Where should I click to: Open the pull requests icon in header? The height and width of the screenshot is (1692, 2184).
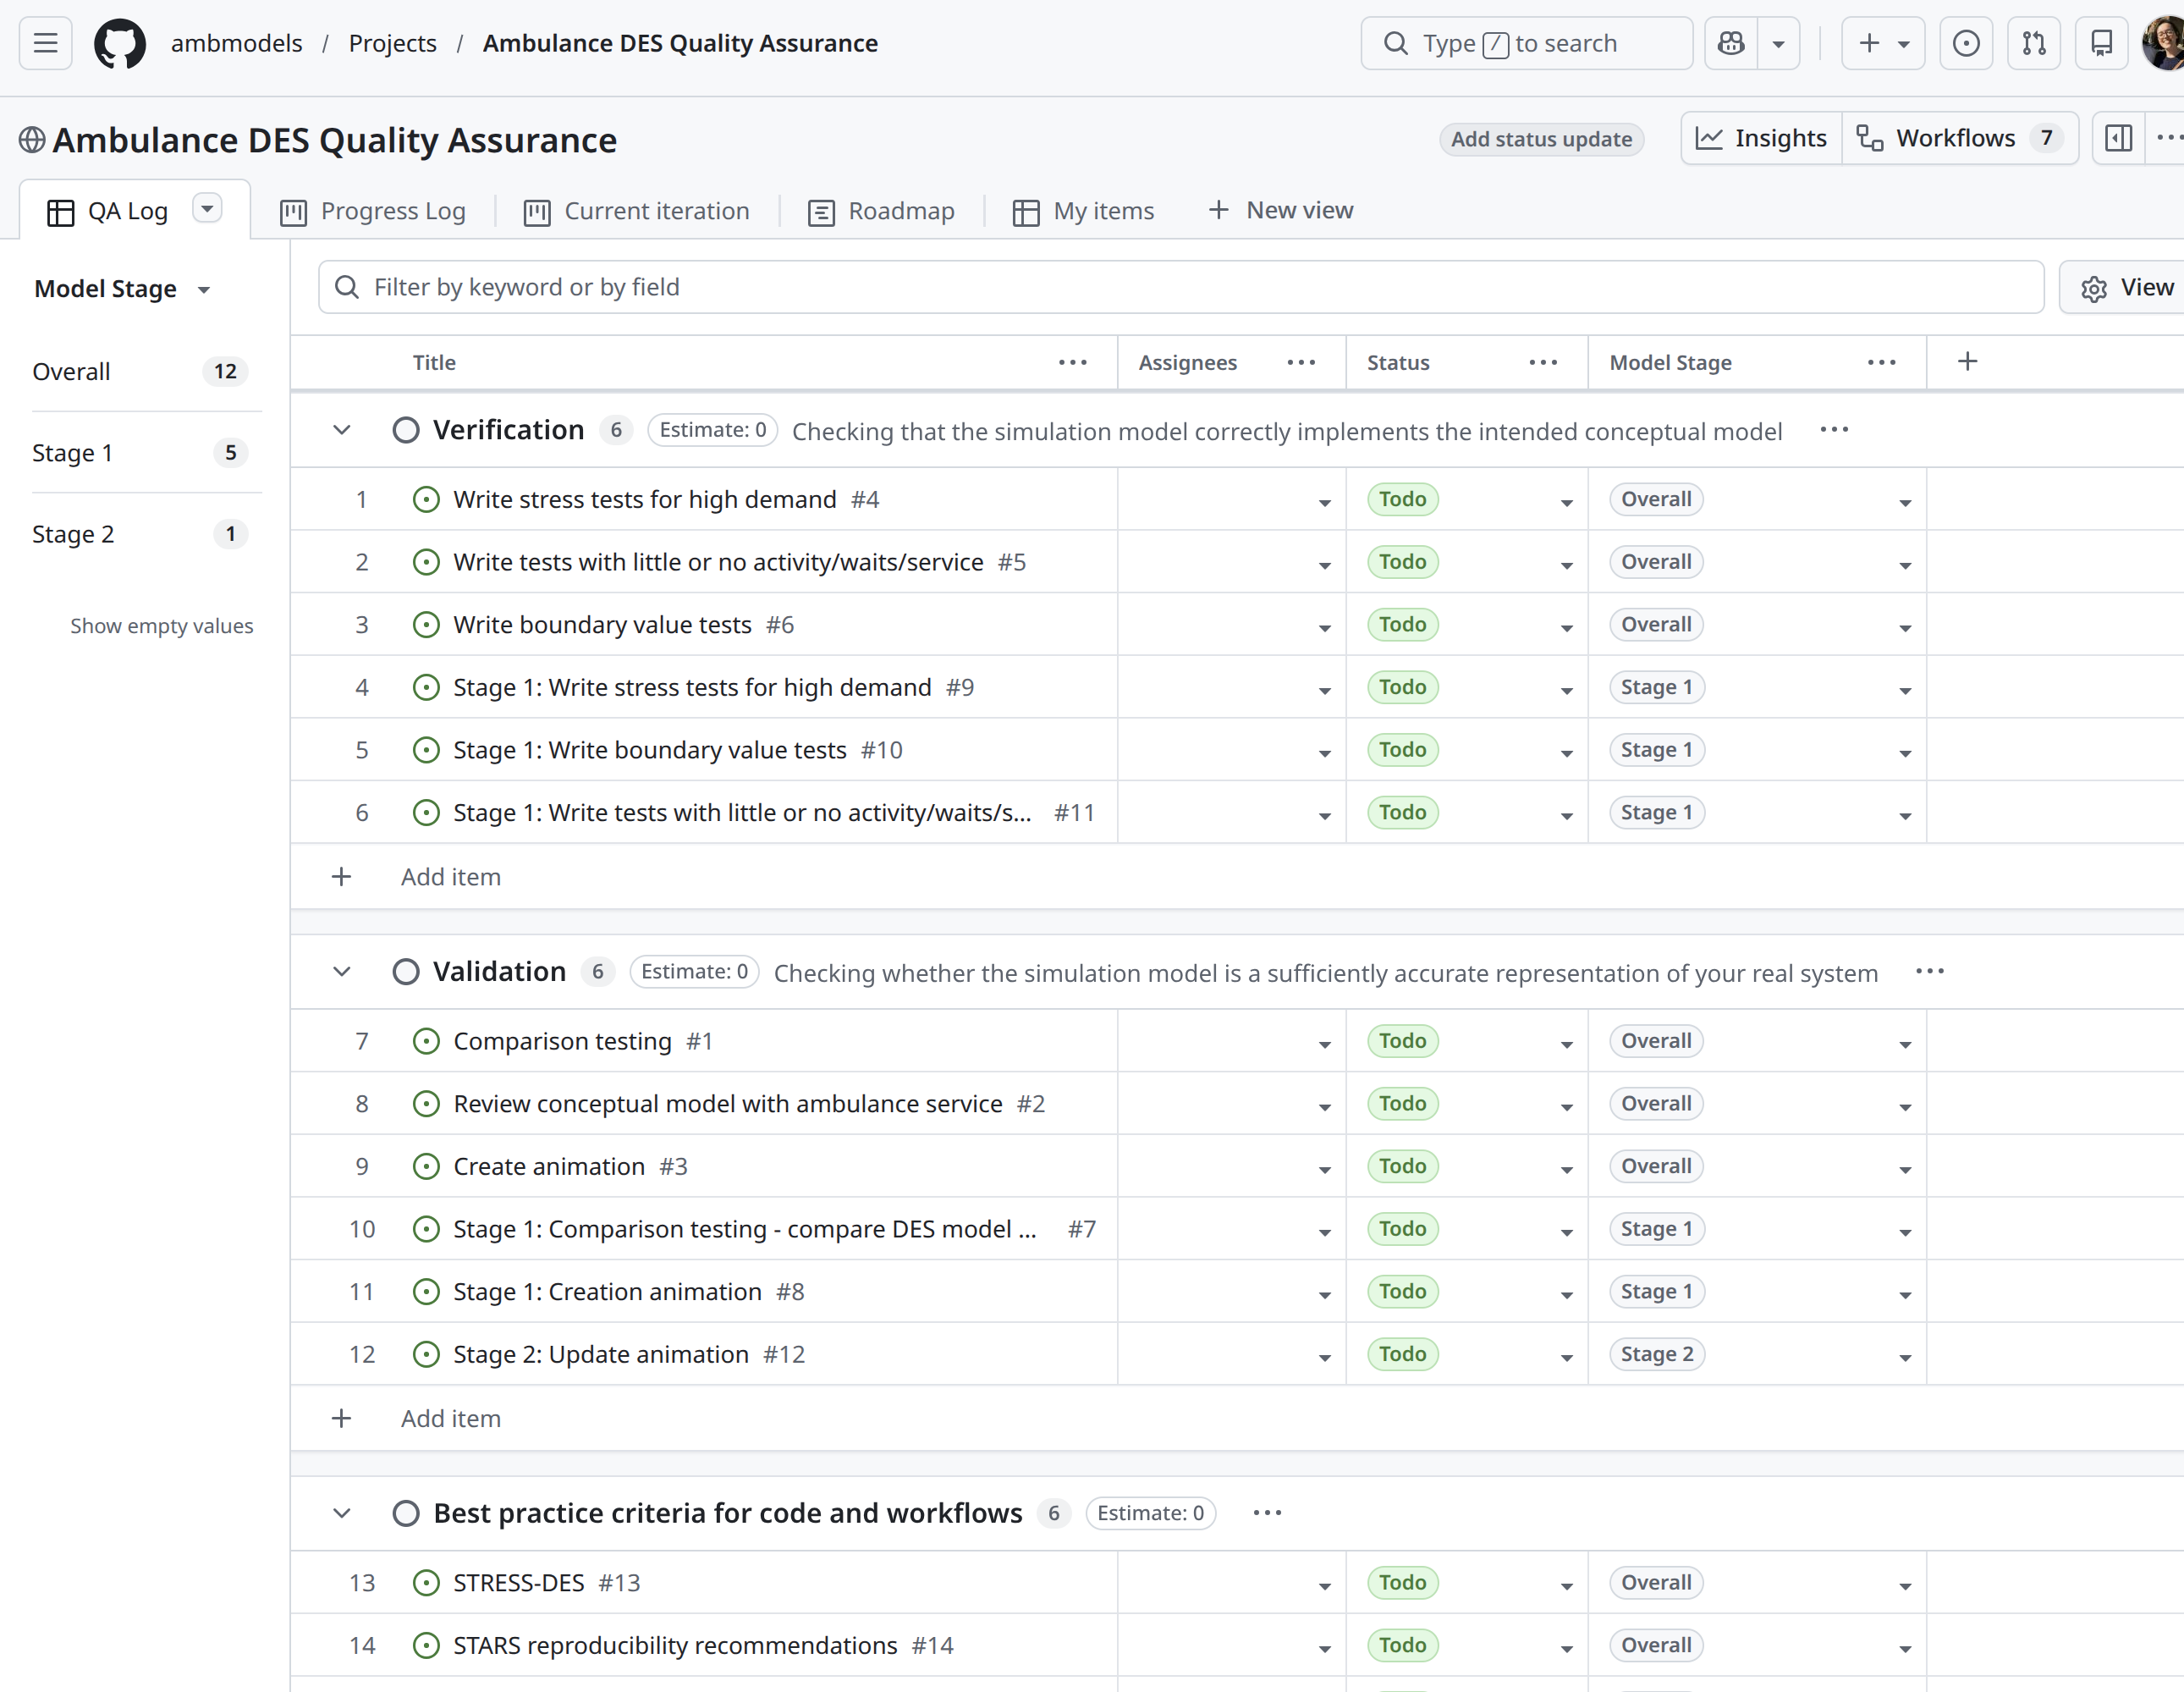point(2033,43)
